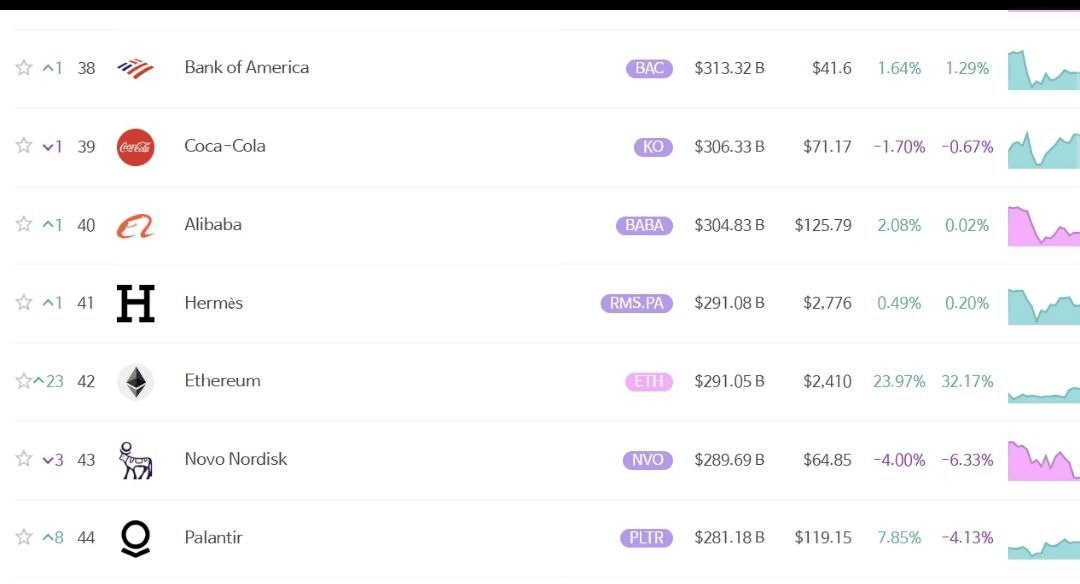Click the Coca-Cola red logo
The height and width of the screenshot is (584, 1080).
tap(136, 147)
